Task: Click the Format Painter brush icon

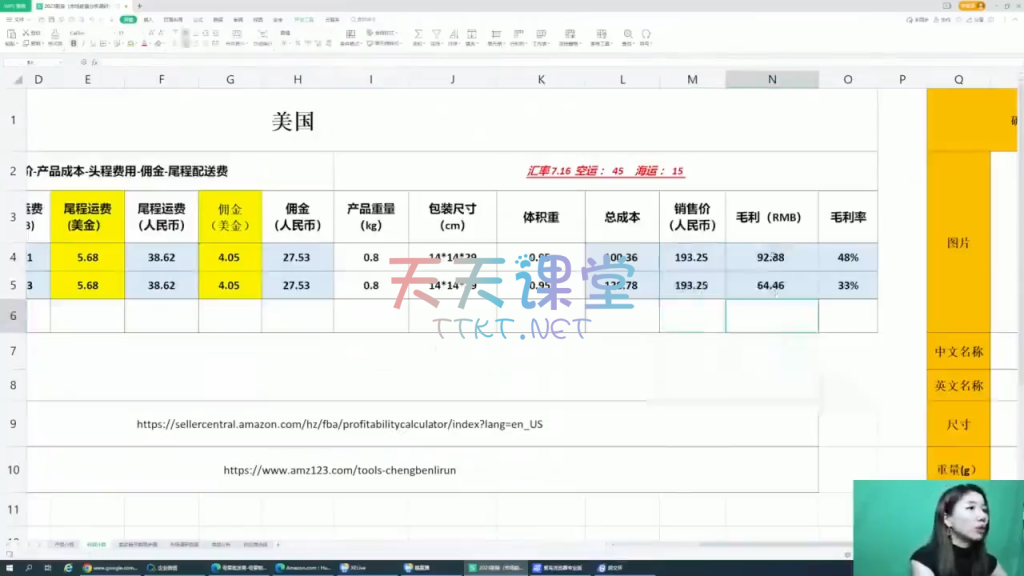Action: pyautogui.click(x=55, y=33)
